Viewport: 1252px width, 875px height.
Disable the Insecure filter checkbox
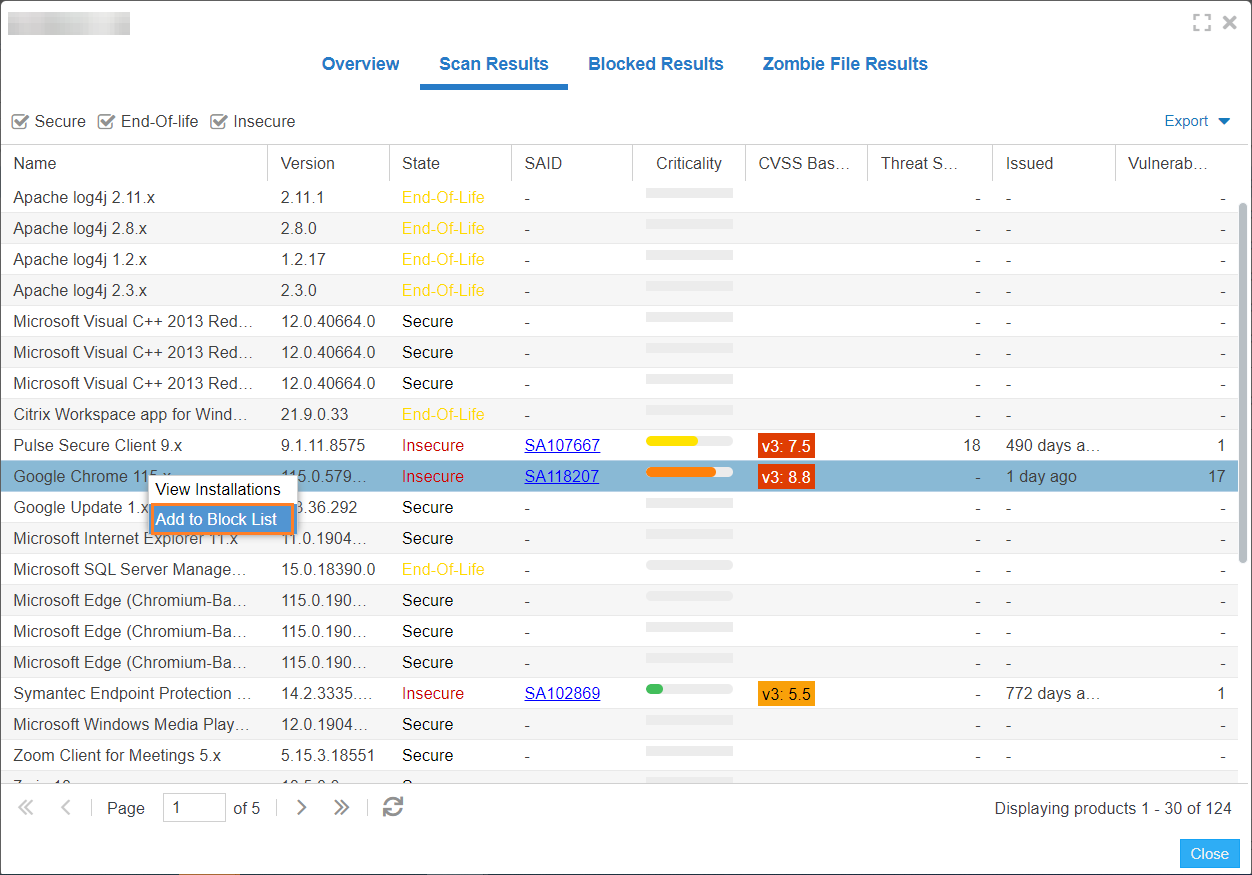219,122
